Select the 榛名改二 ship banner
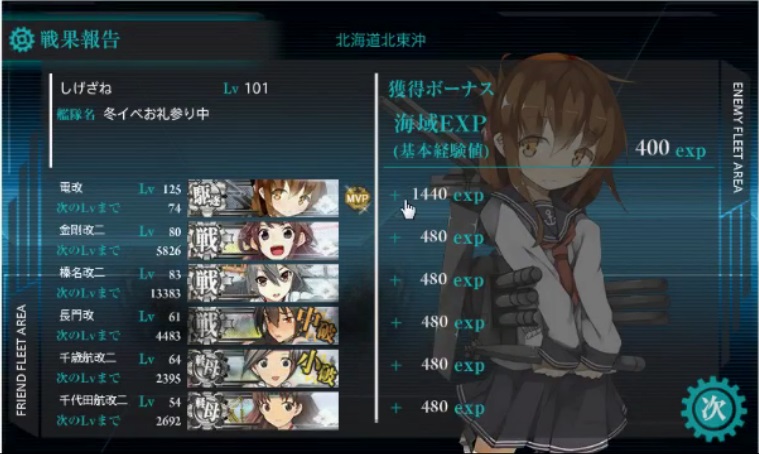Image resolution: width=759 pixels, height=454 pixels. click(x=263, y=283)
